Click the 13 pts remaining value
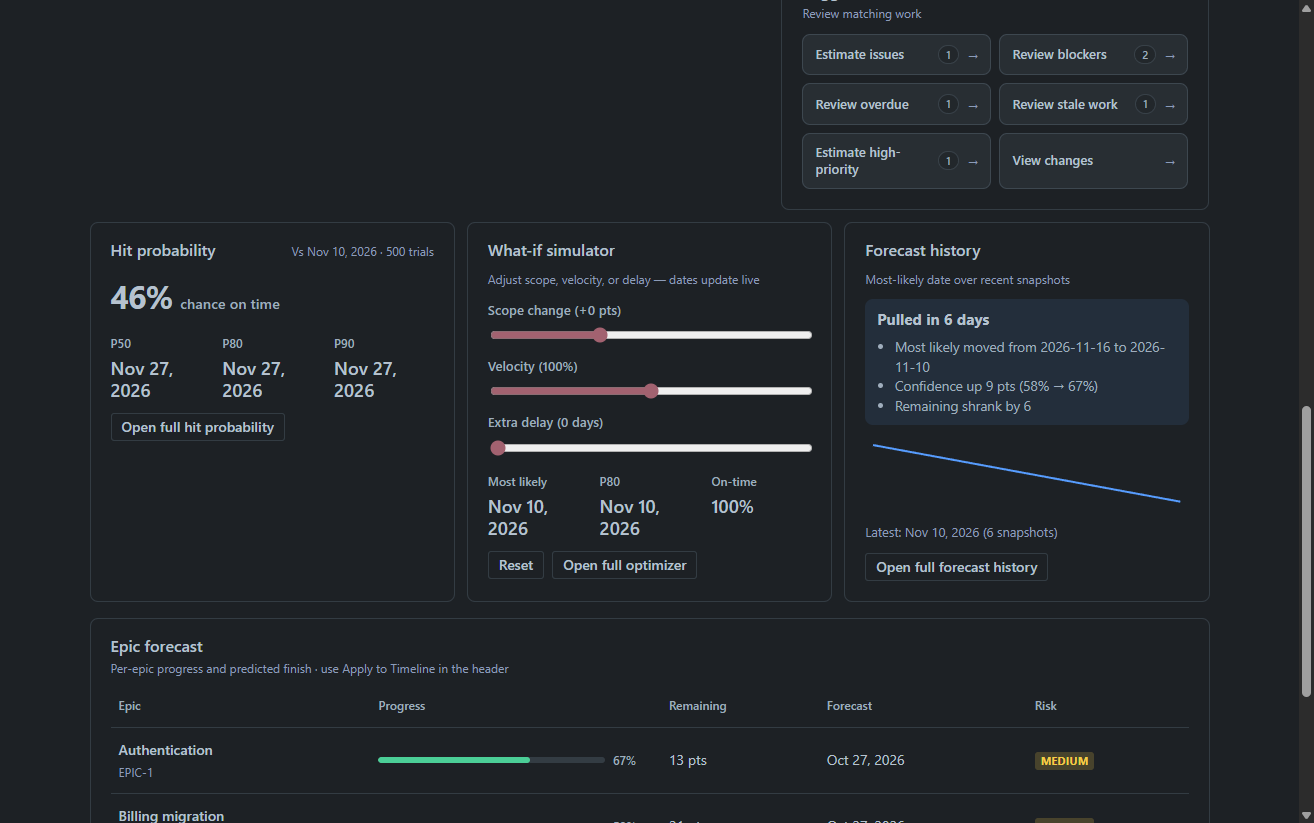Screen dimensions: 1314x823 coord(688,760)
